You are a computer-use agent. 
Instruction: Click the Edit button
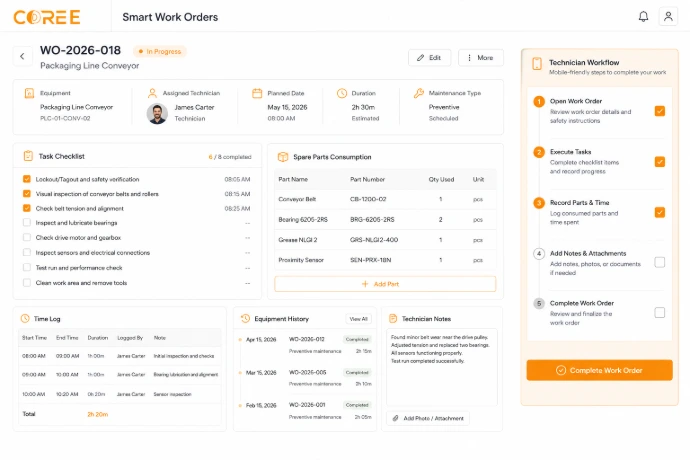[429, 58]
